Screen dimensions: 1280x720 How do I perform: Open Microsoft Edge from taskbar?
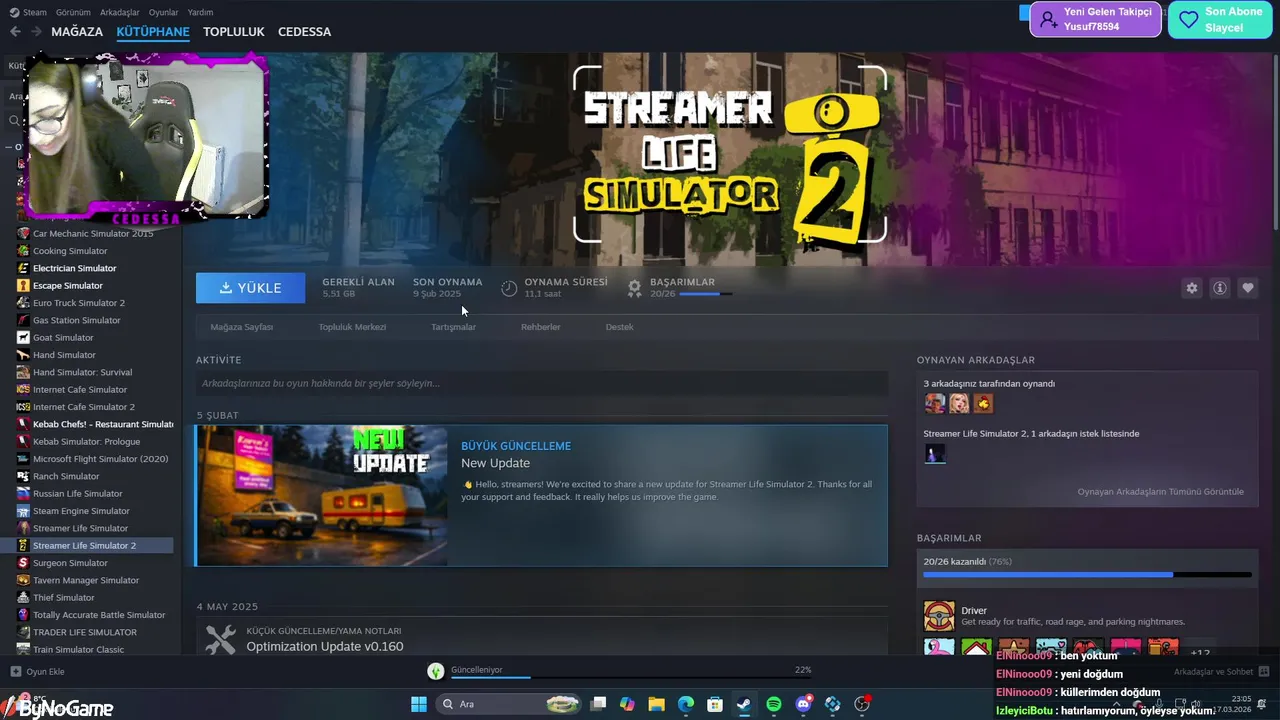686,704
